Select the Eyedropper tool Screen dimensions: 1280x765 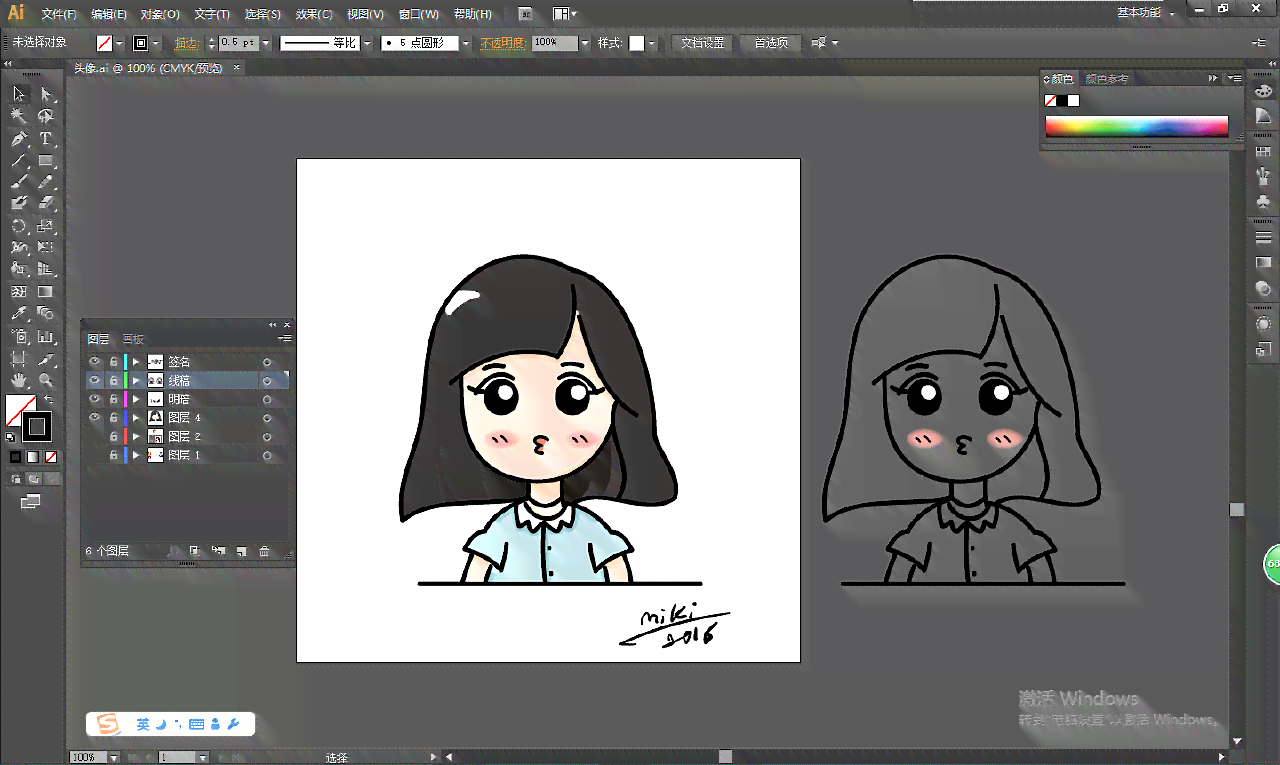(x=19, y=314)
